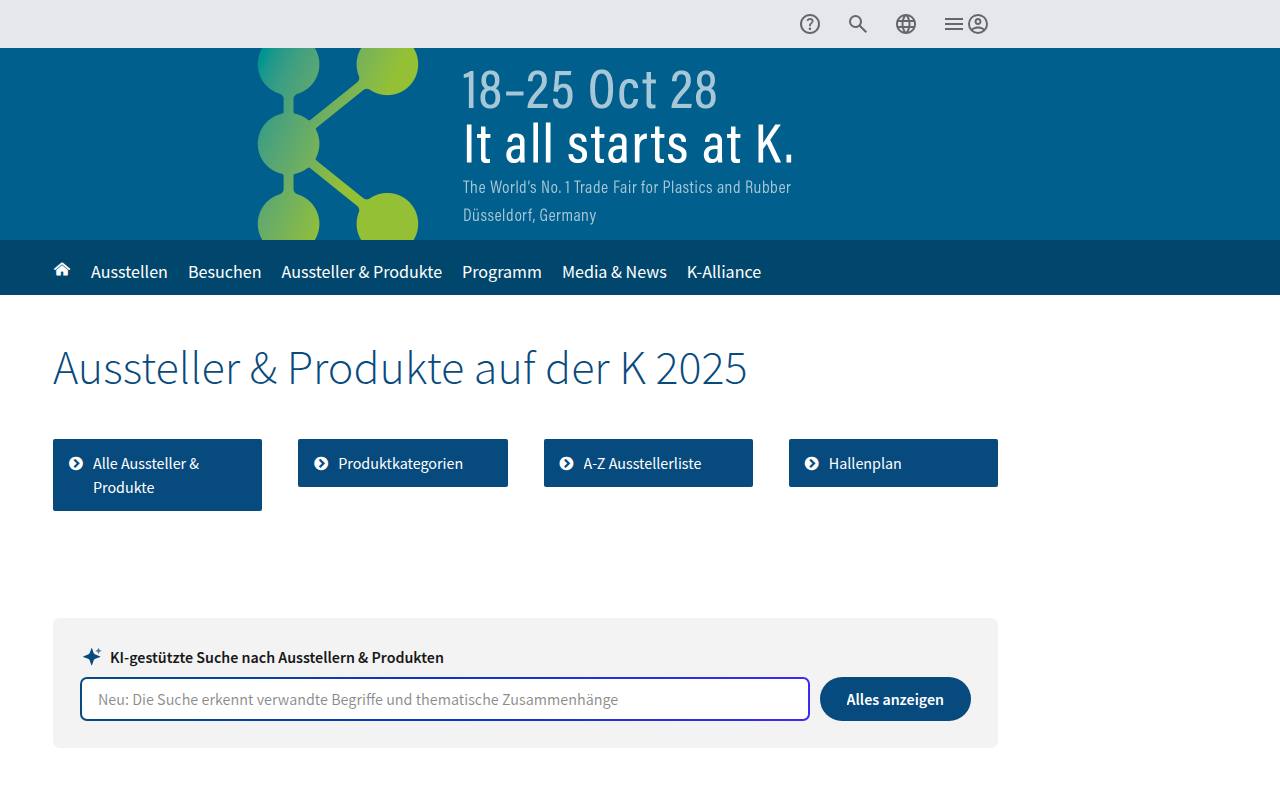Click the 'KI-gestützte Suche nach Ausstellern & Produkten' label
This screenshot has height=800, width=1280.
point(277,657)
